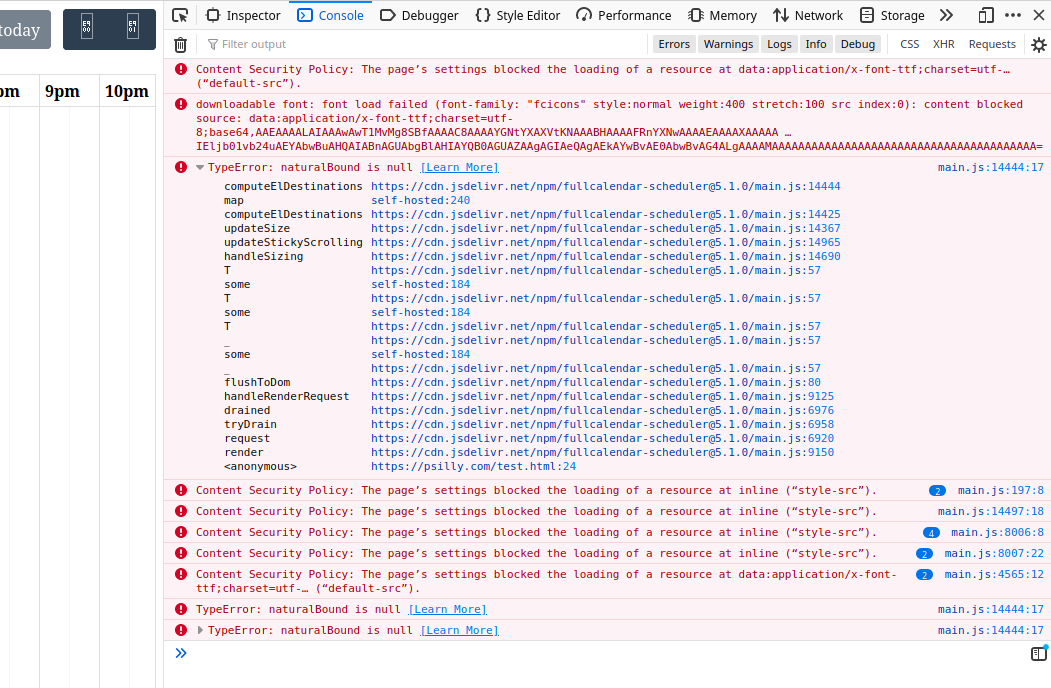This screenshot has height=688, width=1051.
Task: Click repeat badge 4 on style-src error
Action: click(x=931, y=533)
